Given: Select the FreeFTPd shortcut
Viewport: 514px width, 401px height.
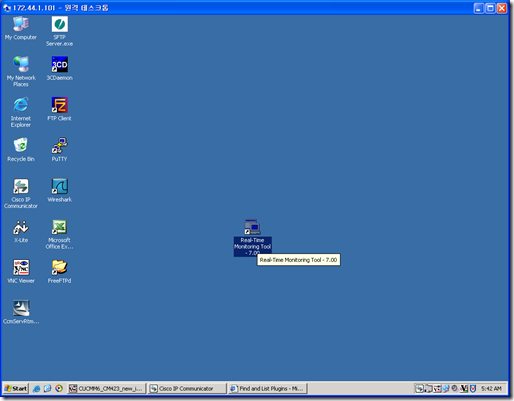Looking at the screenshot, I should [59, 272].
